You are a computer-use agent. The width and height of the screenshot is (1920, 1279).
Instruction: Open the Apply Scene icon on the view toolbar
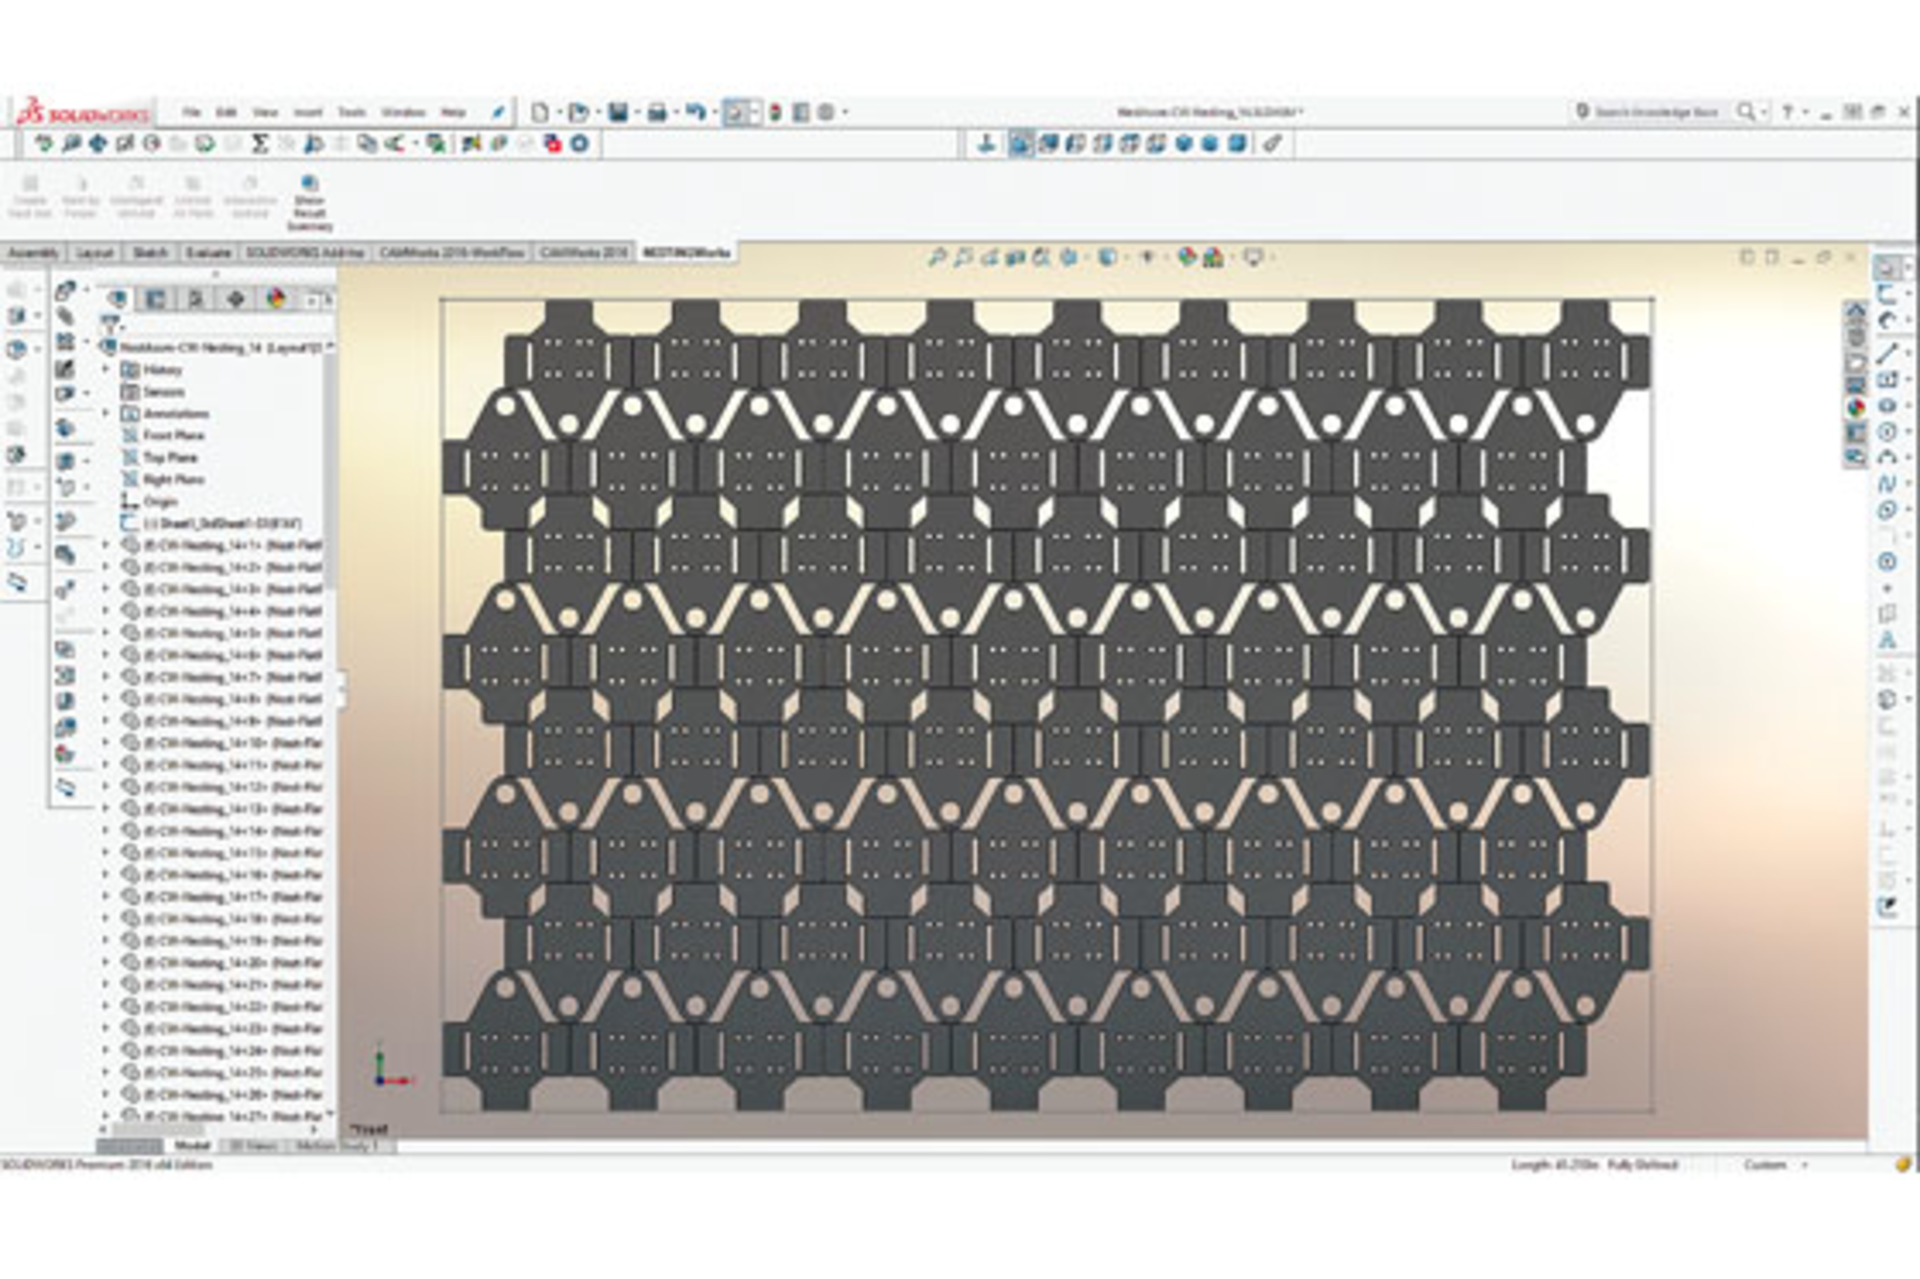[1212, 256]
